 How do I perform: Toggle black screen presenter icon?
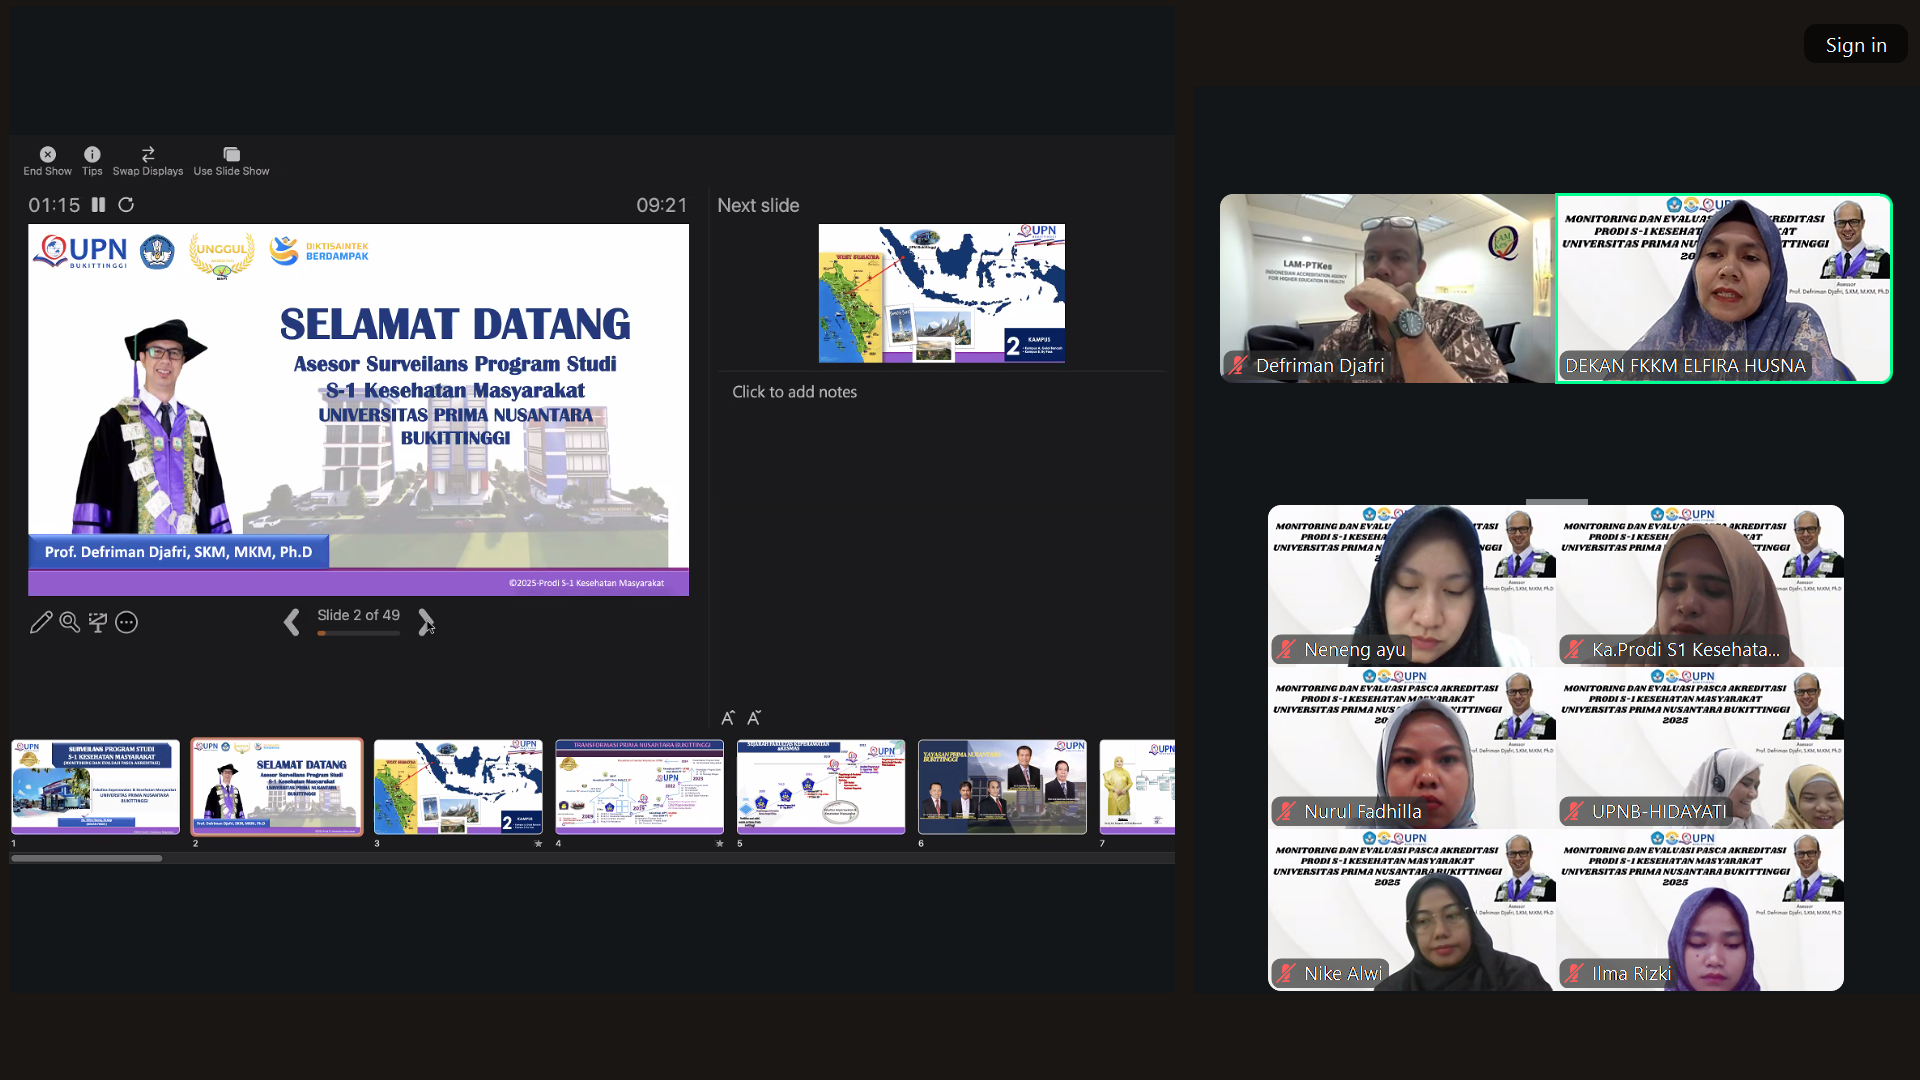98,622
